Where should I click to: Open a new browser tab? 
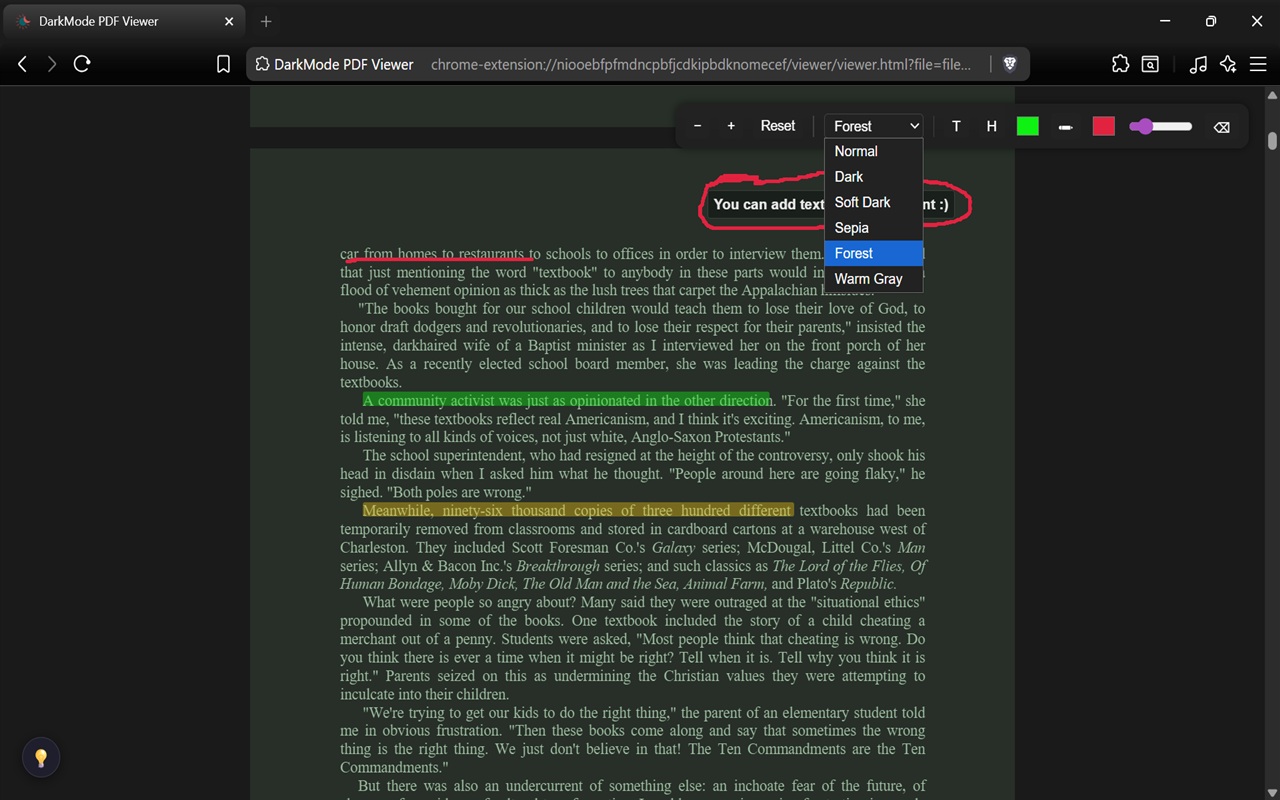pyautogui.click(x=266, y=21)
